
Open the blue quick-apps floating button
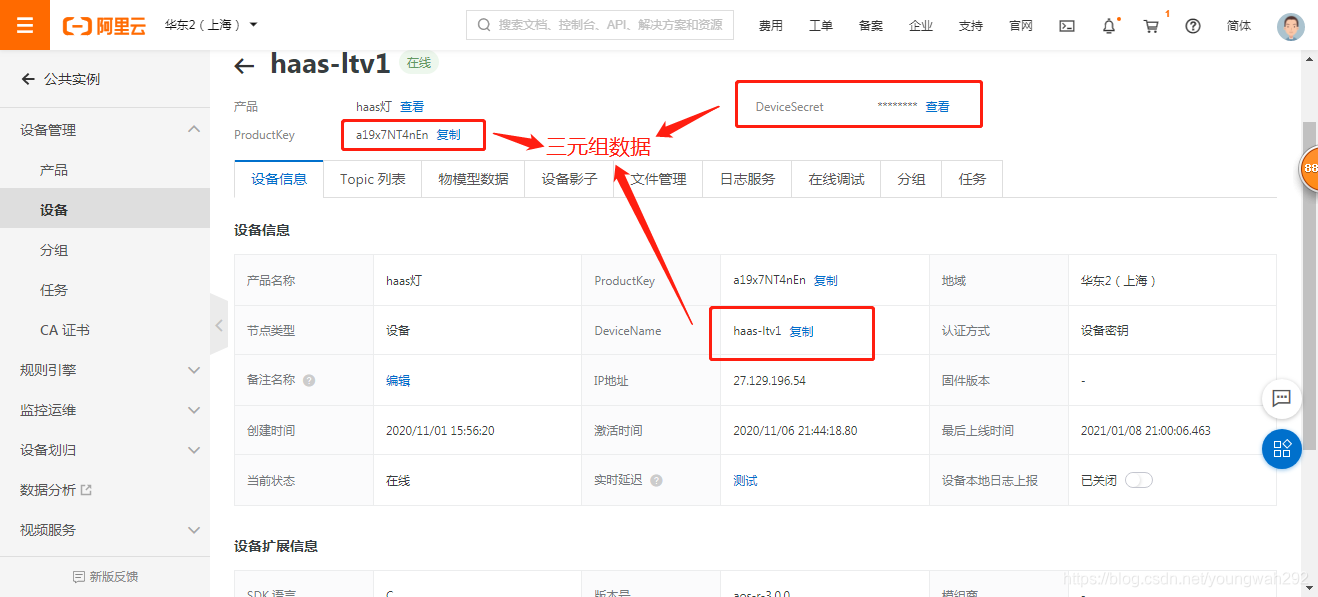(1282, 448)
